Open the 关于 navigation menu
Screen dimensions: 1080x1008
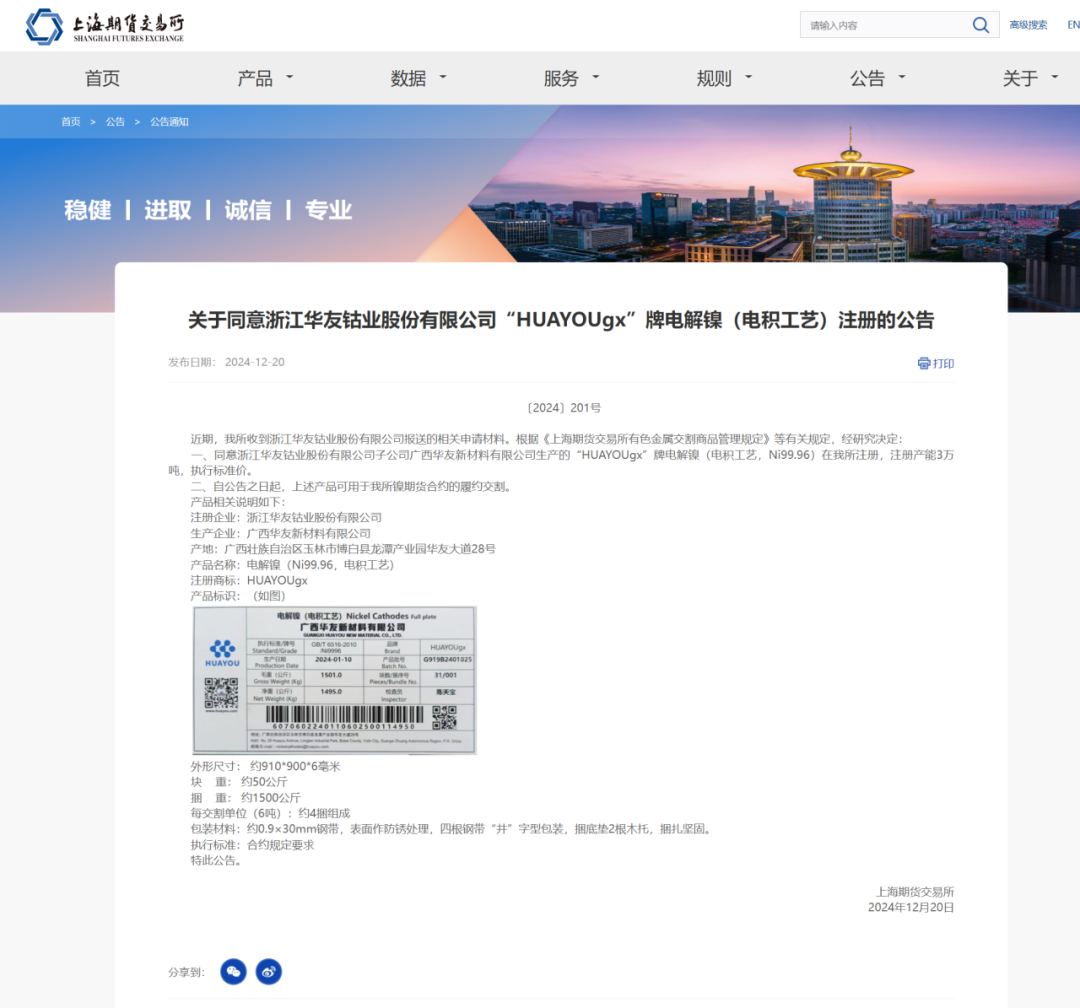[x=1030, y=78]
